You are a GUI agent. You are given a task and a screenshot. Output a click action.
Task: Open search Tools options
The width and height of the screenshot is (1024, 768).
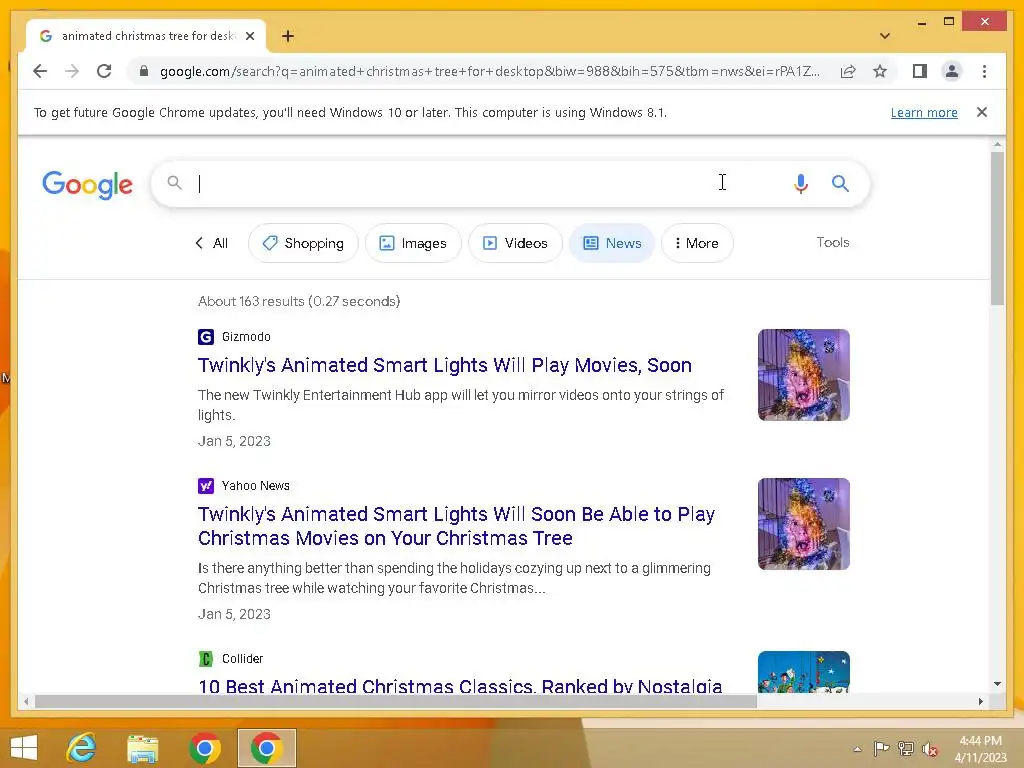833,242
